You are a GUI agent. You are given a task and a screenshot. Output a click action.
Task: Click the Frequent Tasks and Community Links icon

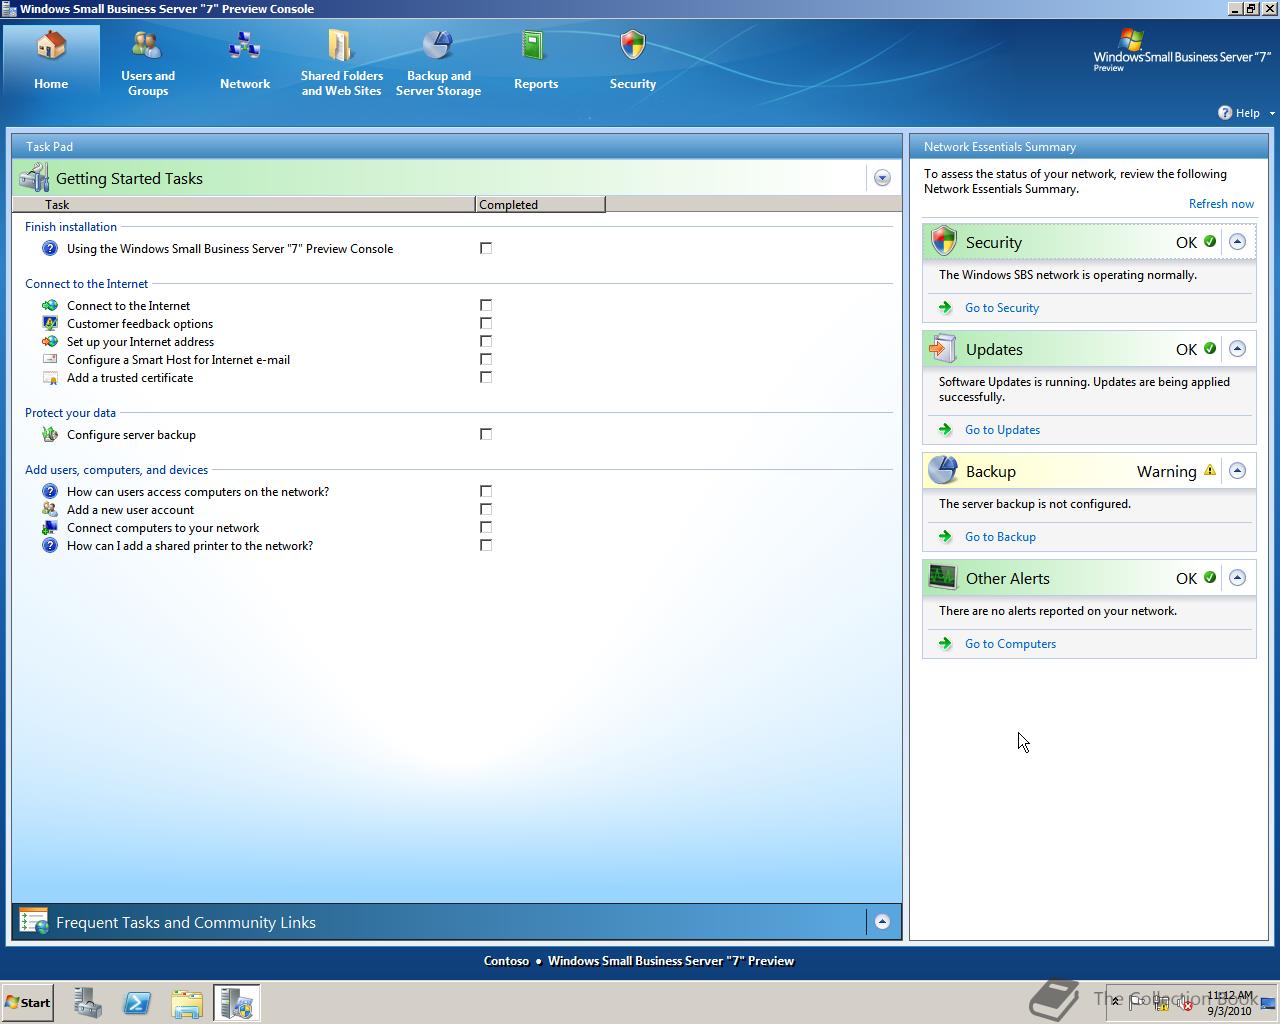pos(34,922)
